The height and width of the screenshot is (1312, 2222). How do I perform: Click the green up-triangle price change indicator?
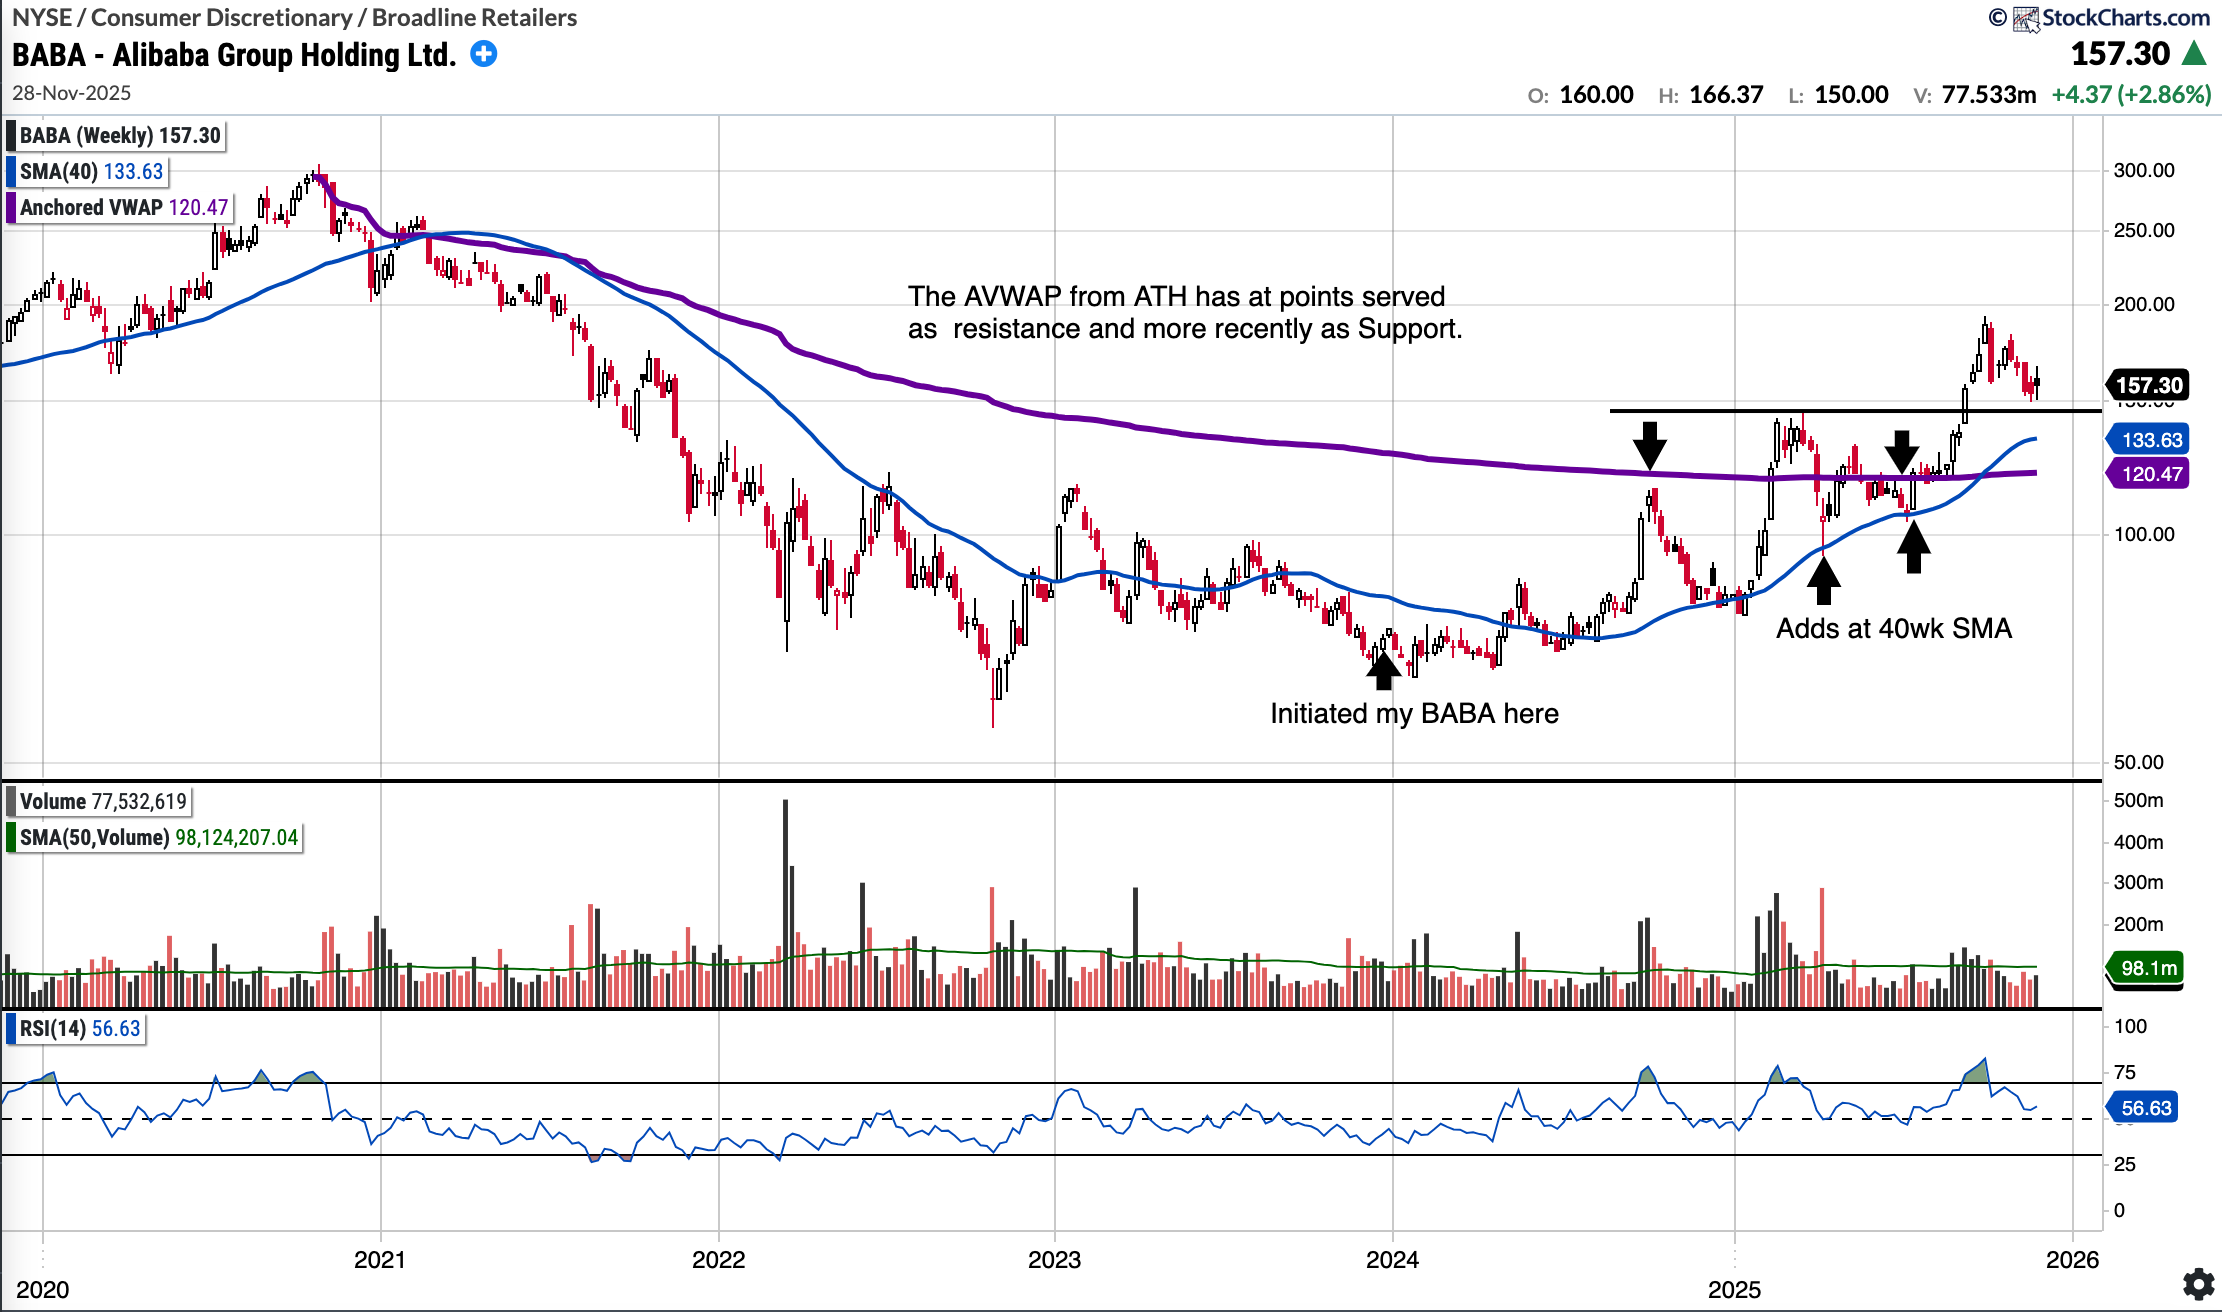(x=2194, y=53)
